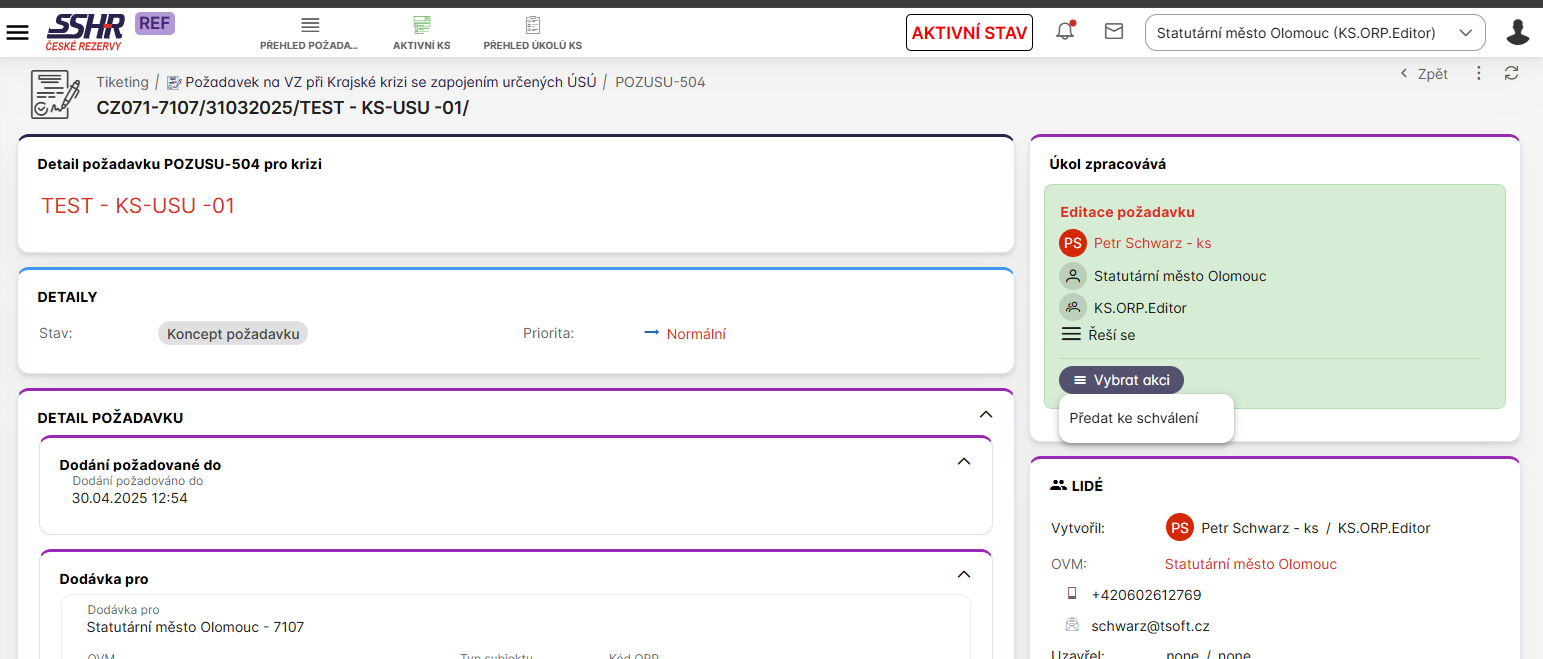The image size is (1543, 659).
Task: Open the user profile avatar
Action: coord(1517,33)
